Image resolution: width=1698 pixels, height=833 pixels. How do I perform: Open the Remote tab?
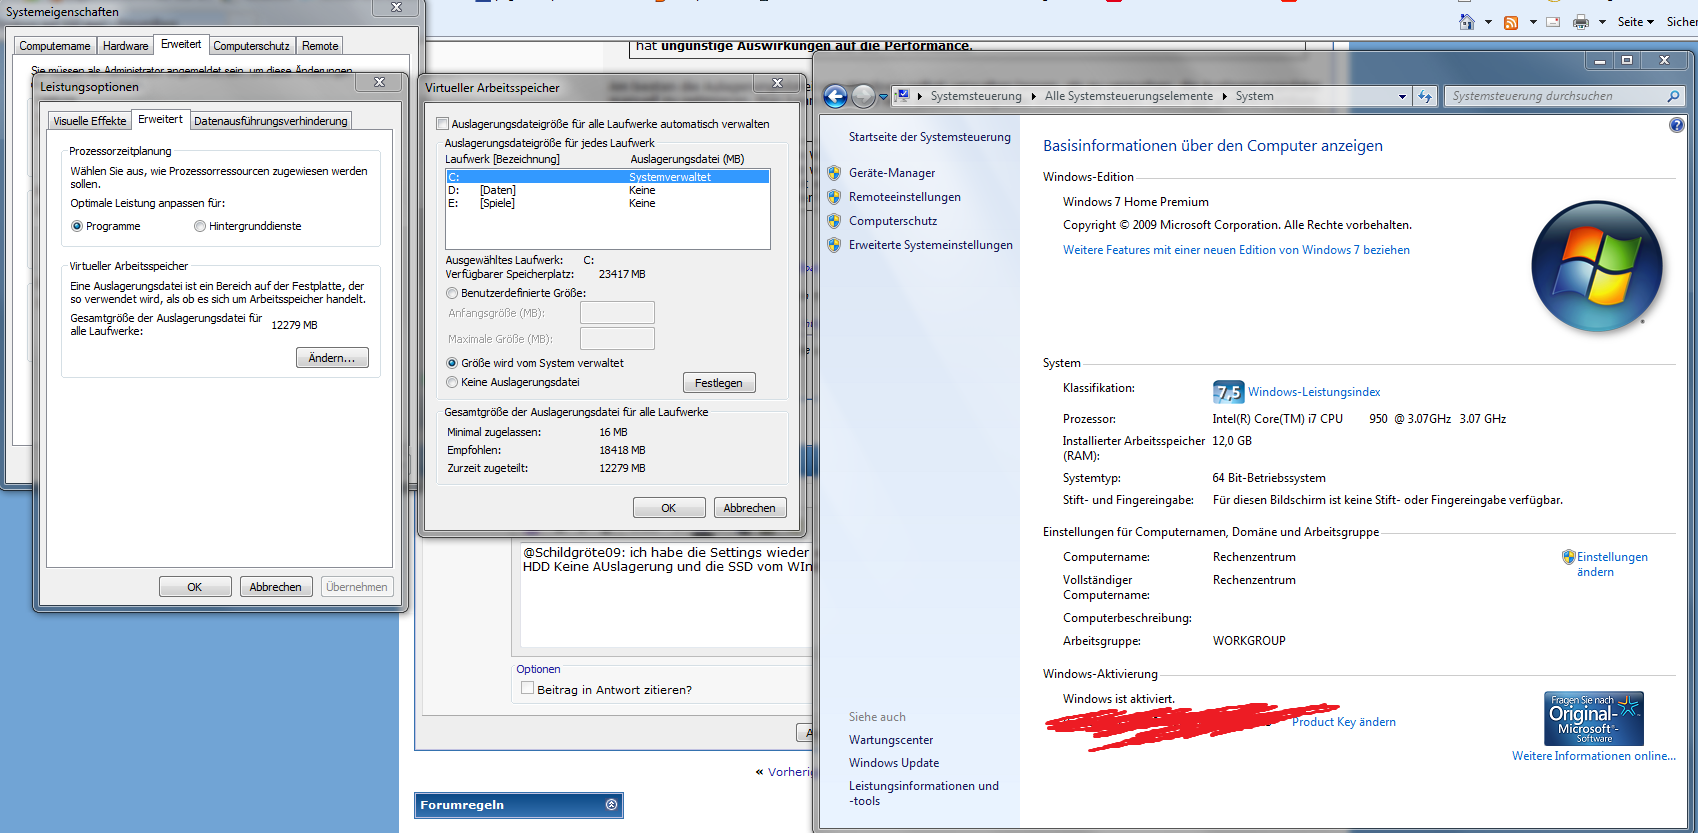click(320, 46)
